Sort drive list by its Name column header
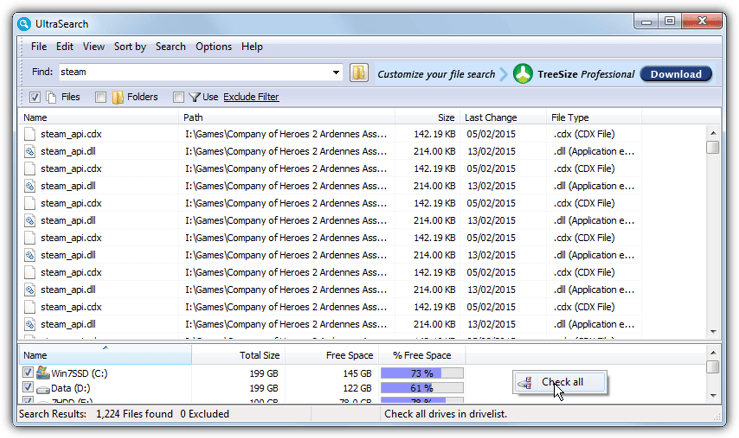The image size is (739, 438). [x=105, y=355]
